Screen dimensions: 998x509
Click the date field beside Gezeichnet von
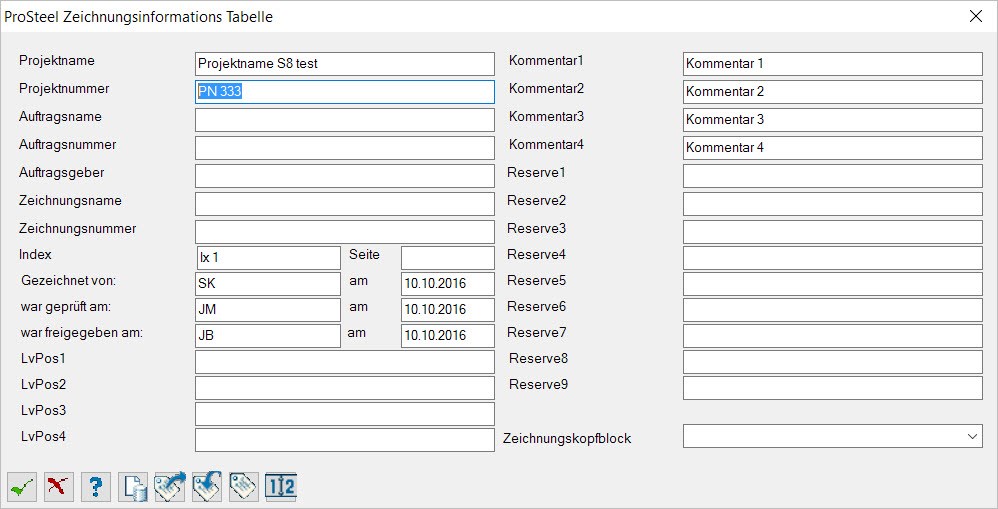(447, 284)
